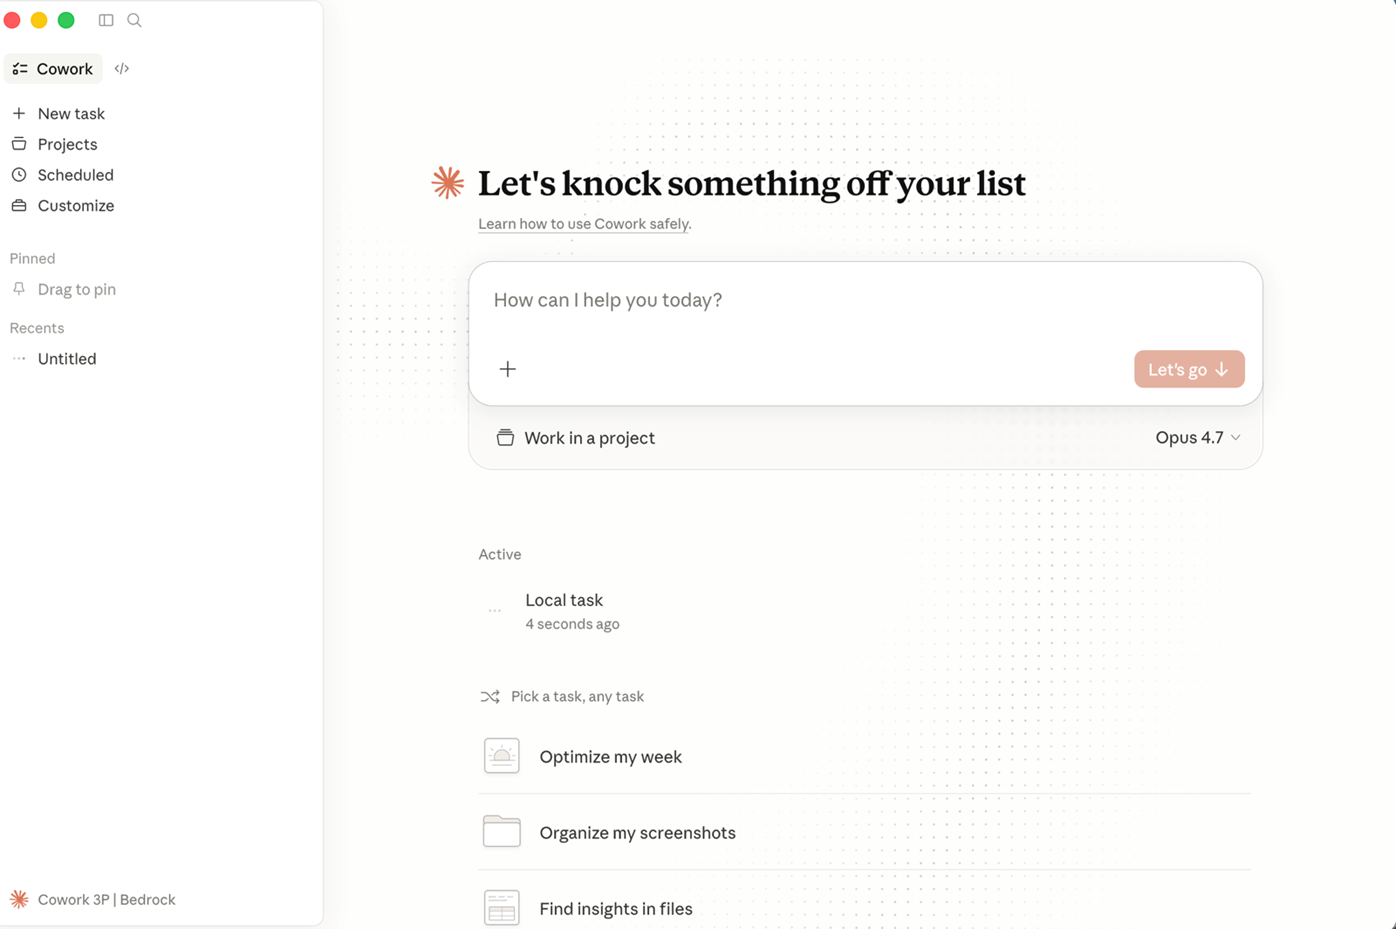Screen dimensions: 1396x929
Task: Open Customize in the sidebar
Action: pyautogui.click(x=75, y=206)
